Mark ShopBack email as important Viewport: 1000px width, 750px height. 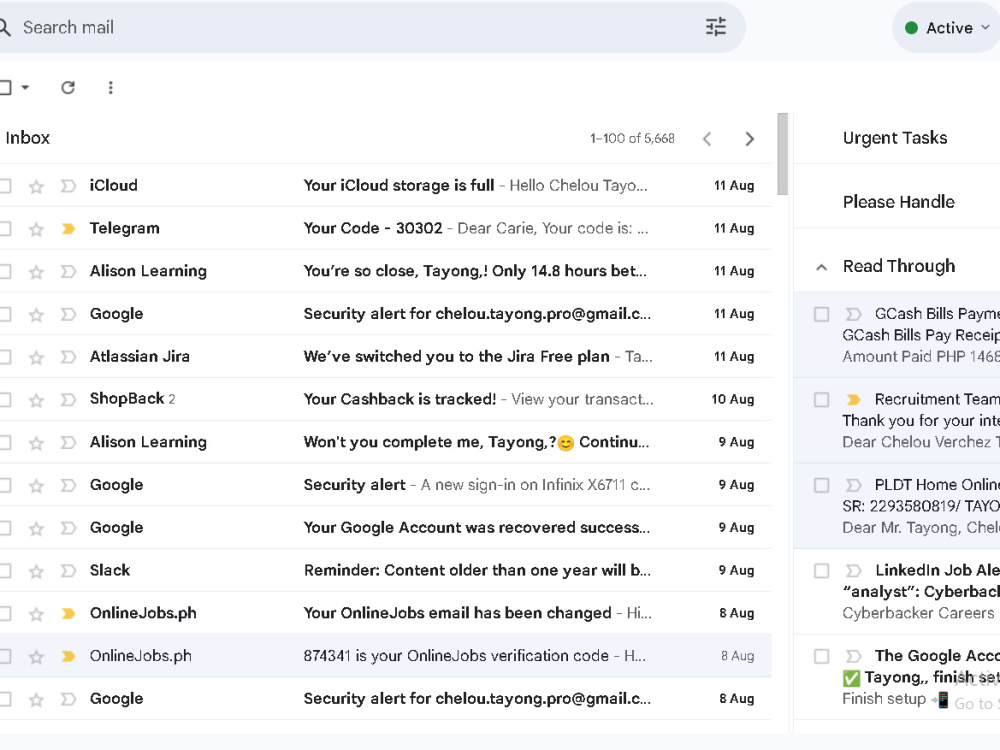tap(68, 400)
